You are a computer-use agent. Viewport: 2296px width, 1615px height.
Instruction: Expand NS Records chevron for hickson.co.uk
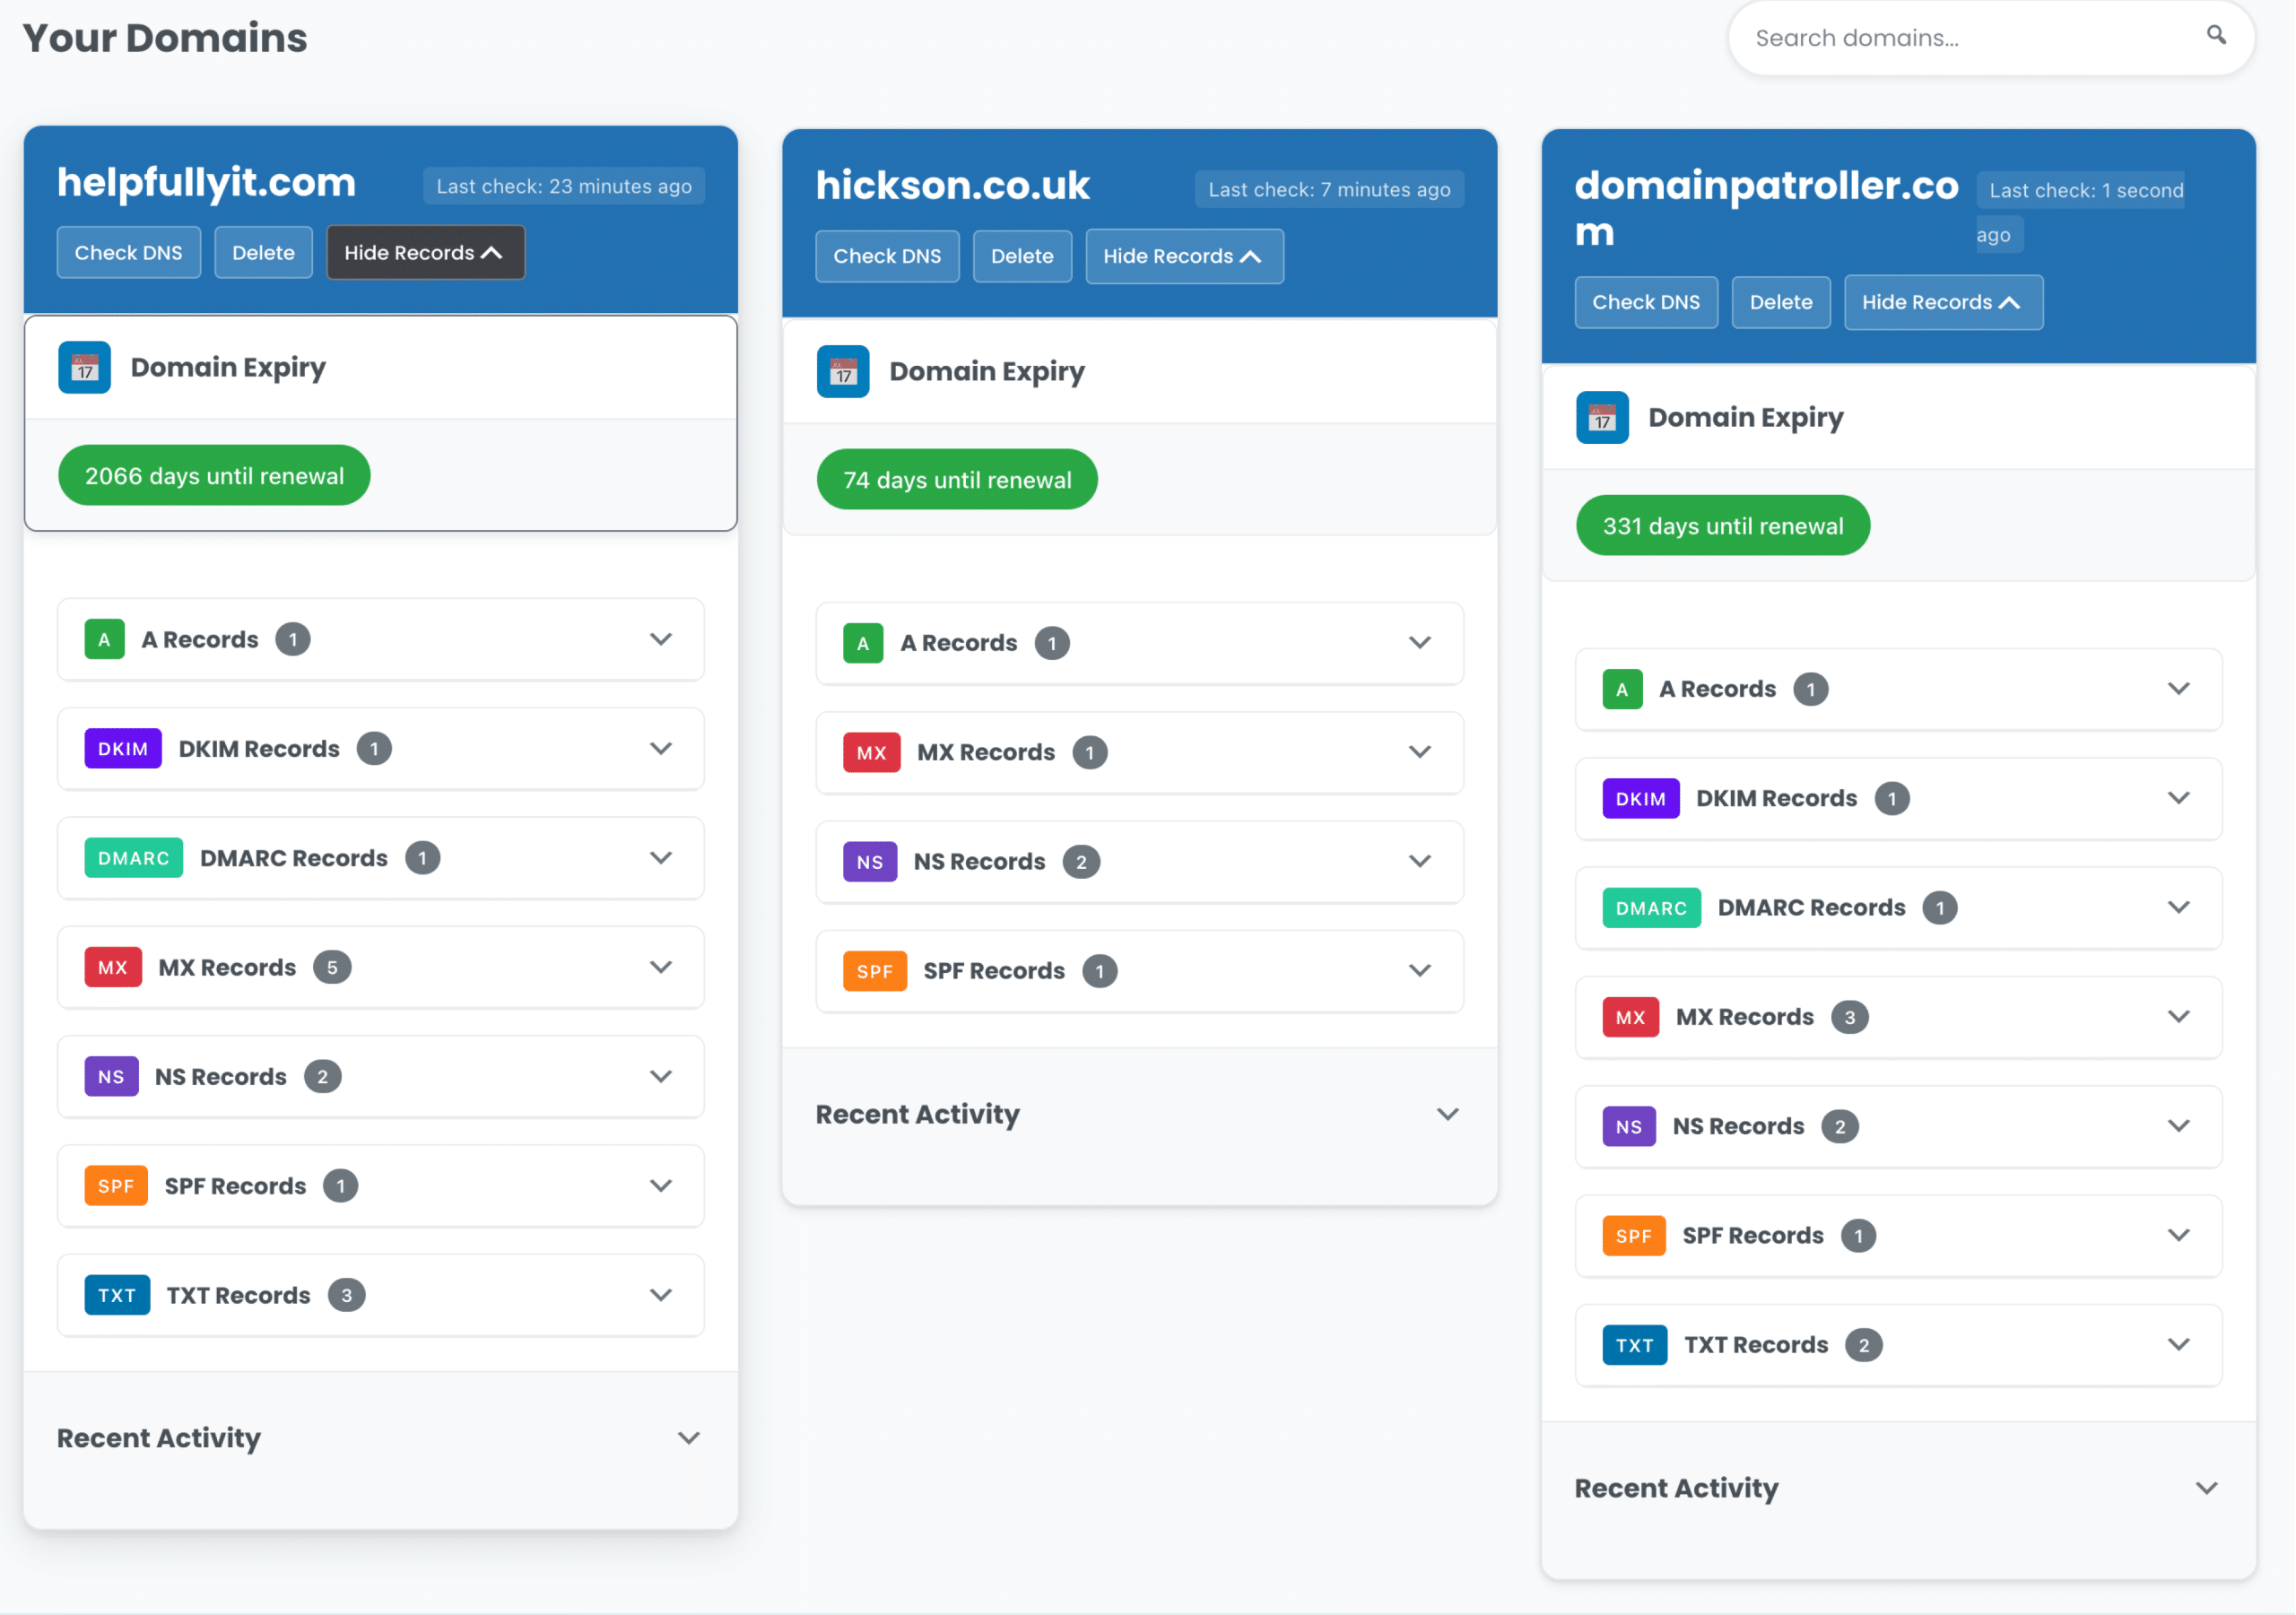[x=1420, y=862]
